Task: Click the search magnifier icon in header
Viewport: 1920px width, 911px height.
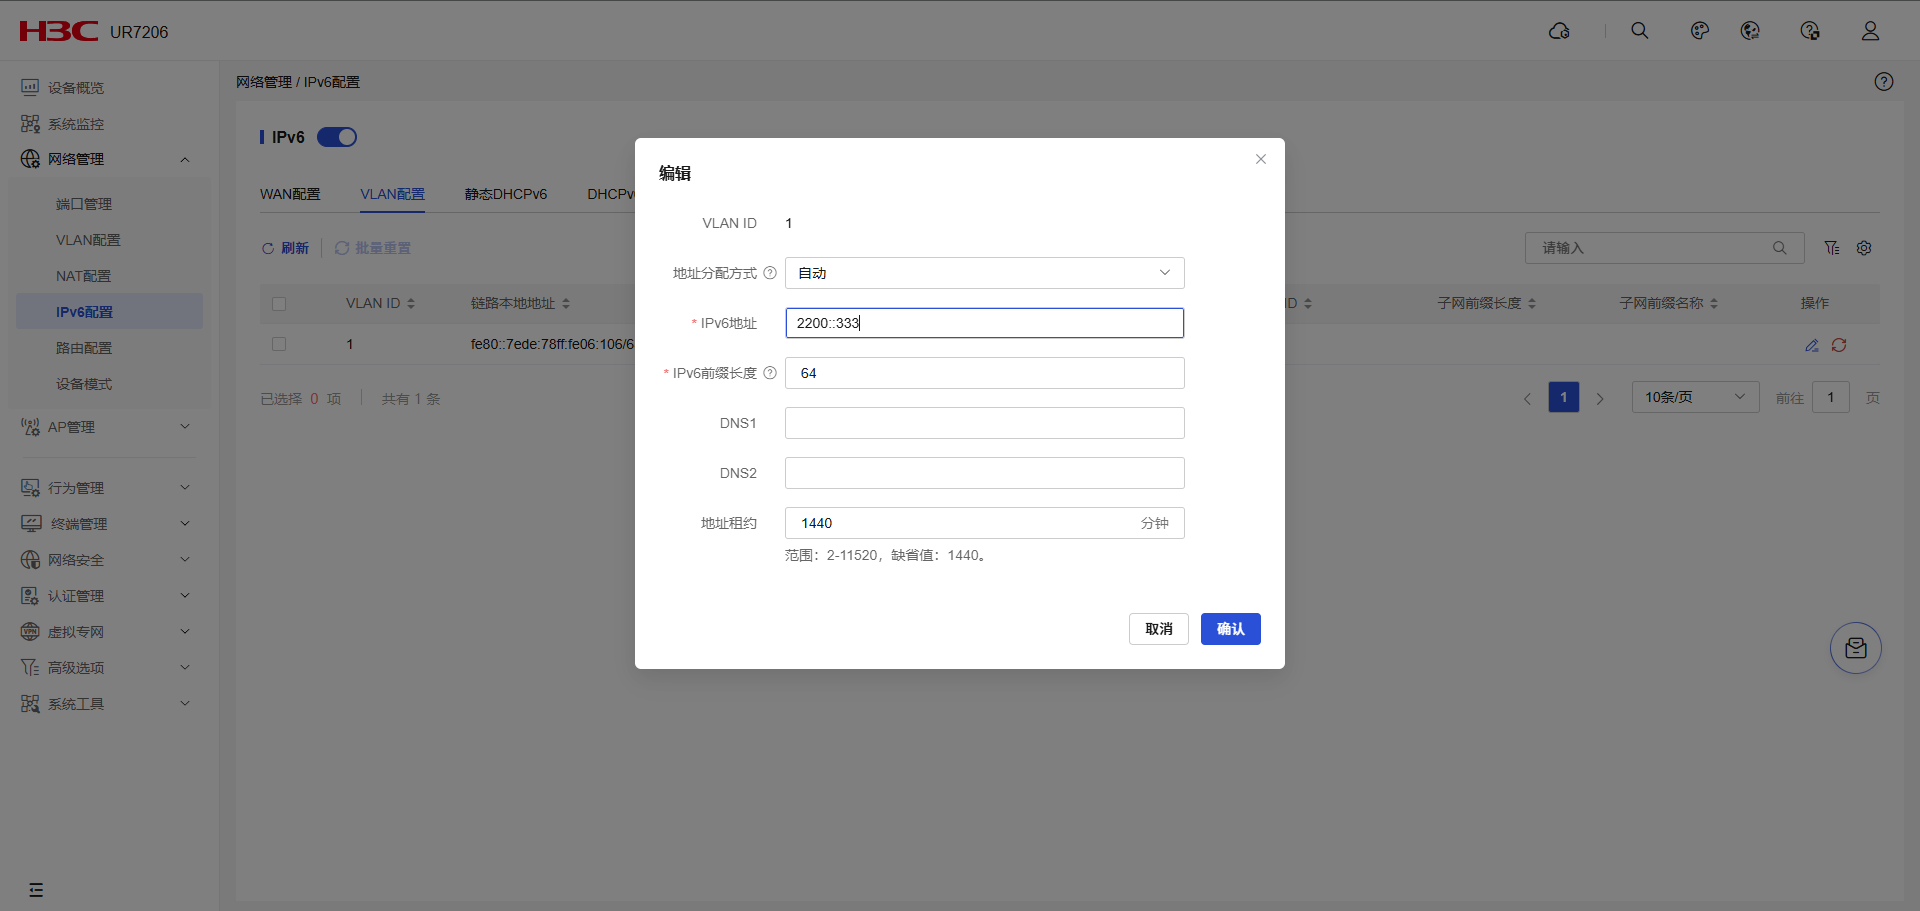Action: 1640,31
